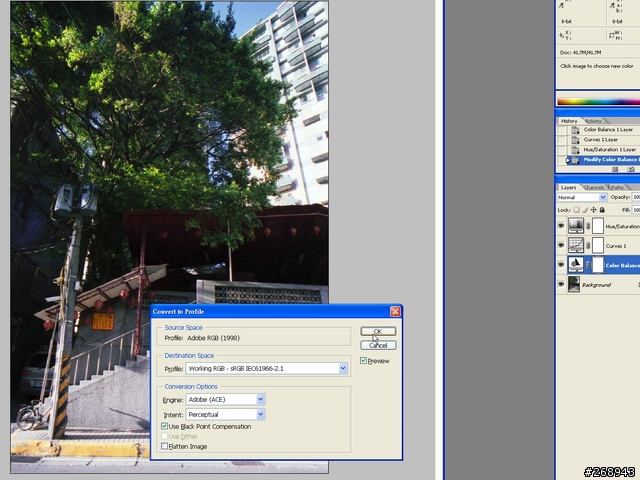Enable Lock position move icon
Screen dimensions: 640x480
click(x=593, y=210)
